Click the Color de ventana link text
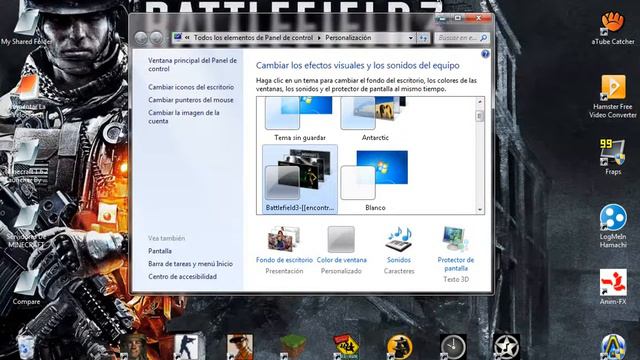This screenshot has width=640, height=360. tap(342, 260)
